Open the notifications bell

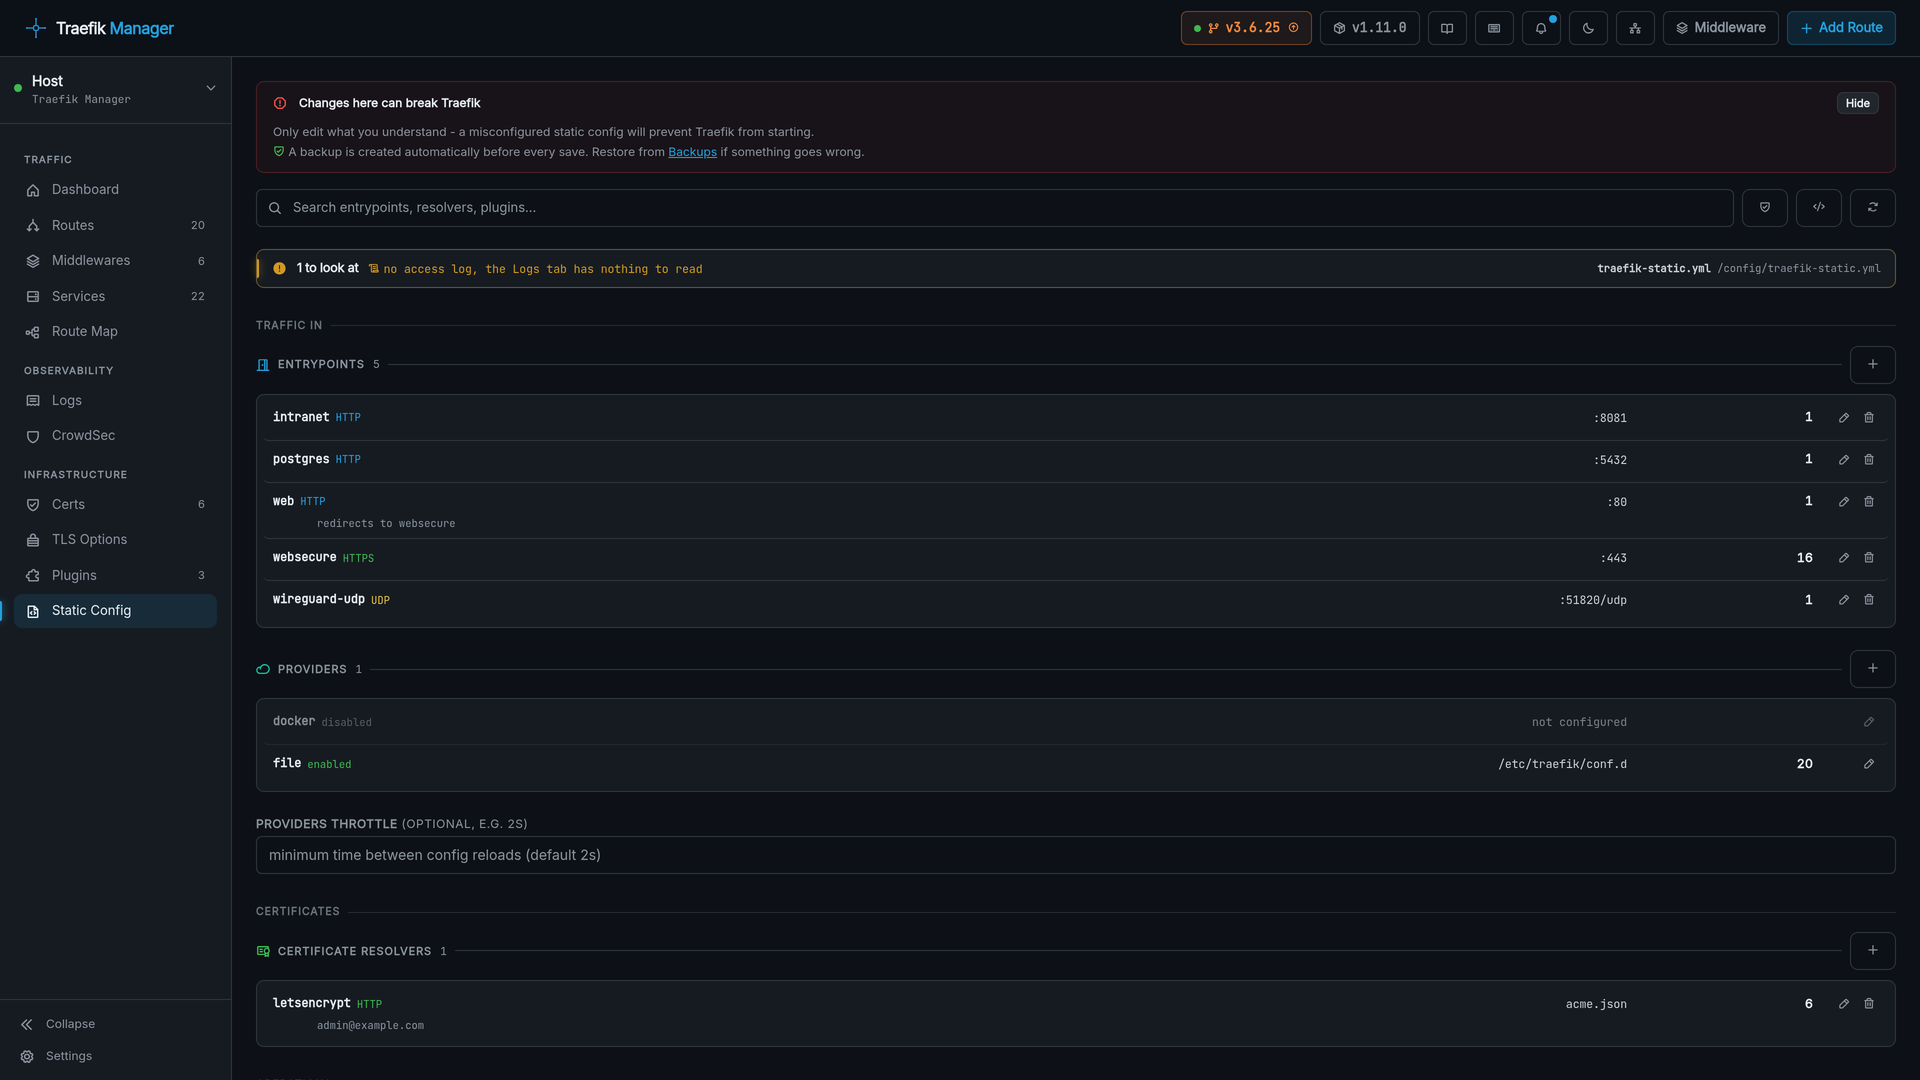pos(1541,28)
